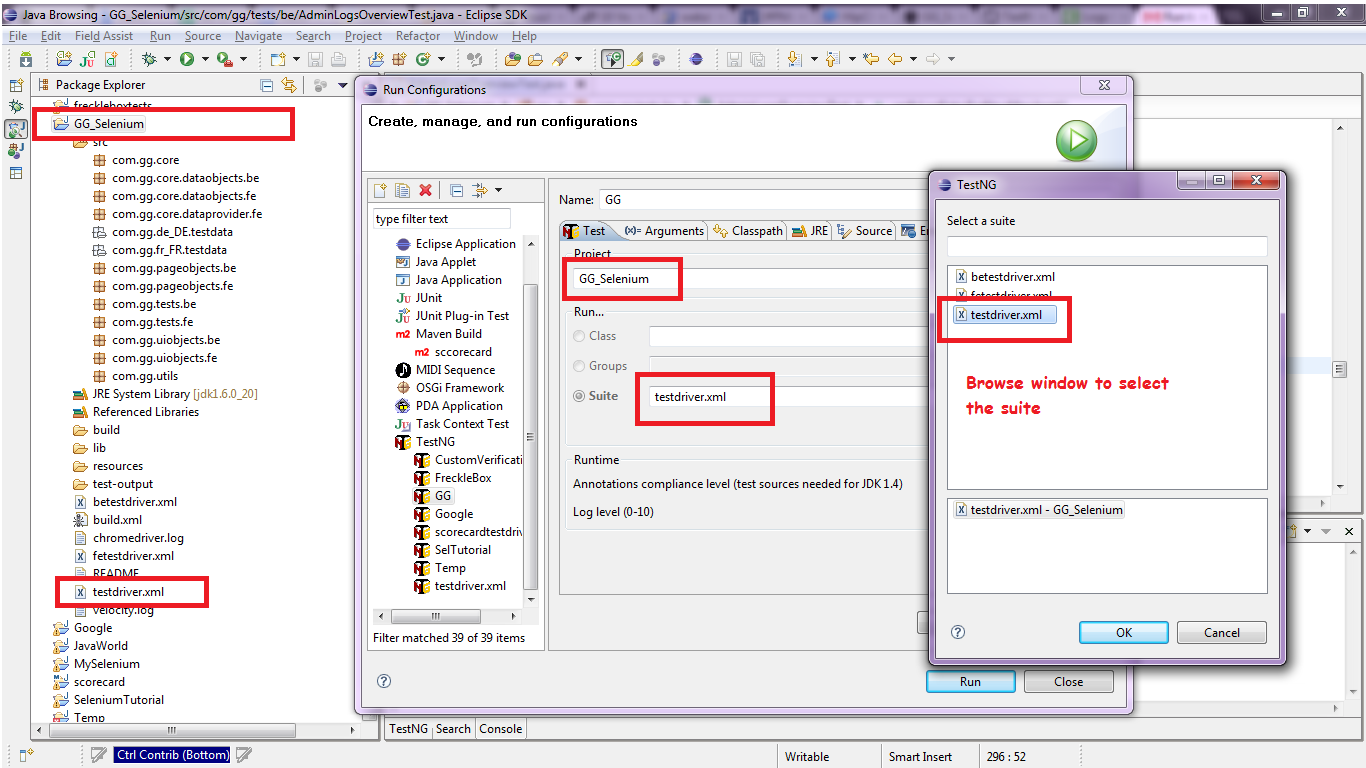Click the Back navigation arrow in main toolbar
Screen dimensions: 1366x768
click(894, 59)
